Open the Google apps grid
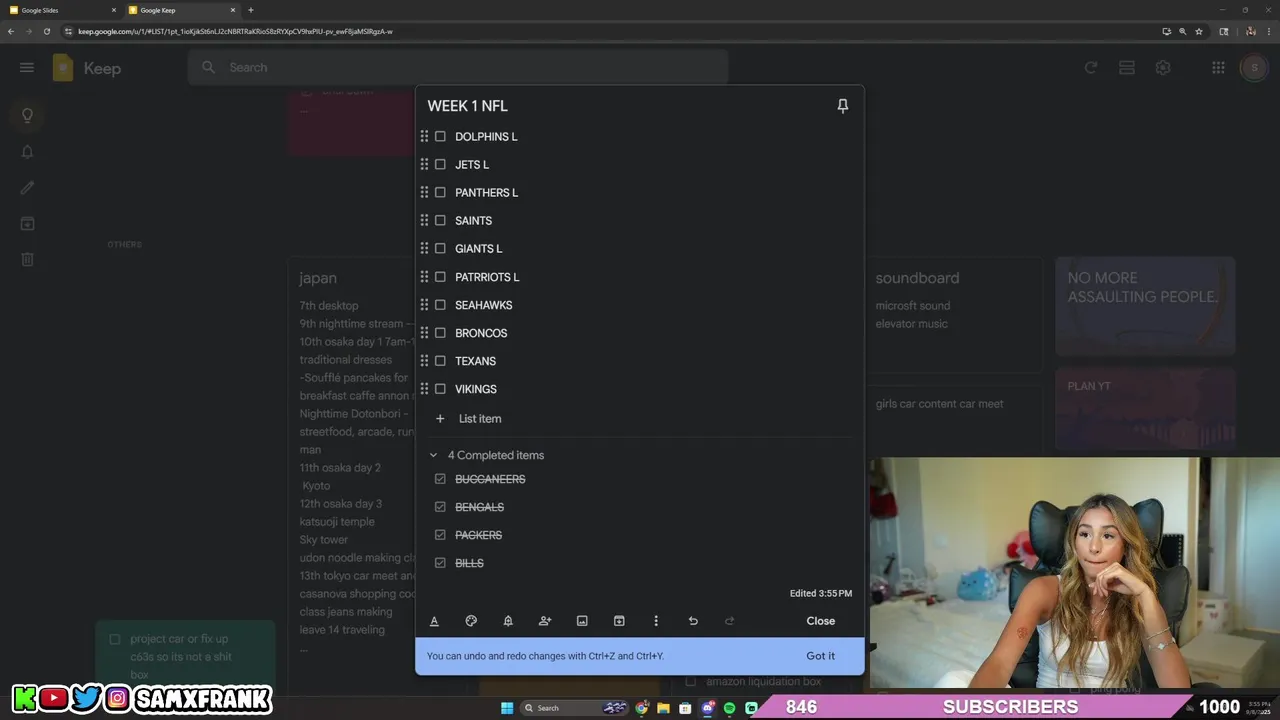1280x720 pixels. pyautogui.click(x=1218, y=67)
